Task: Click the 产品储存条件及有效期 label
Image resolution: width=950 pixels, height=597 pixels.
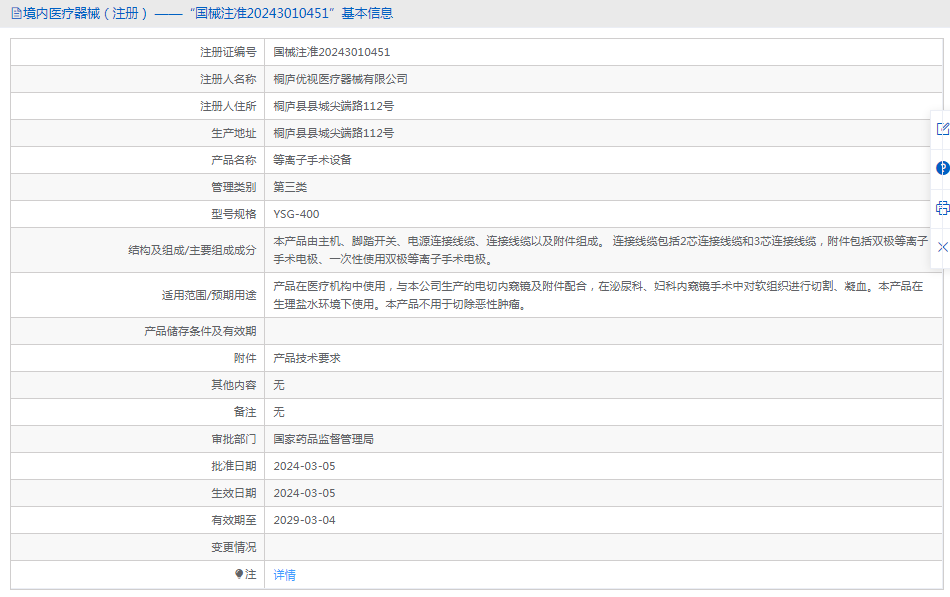Action: (201, 331)
